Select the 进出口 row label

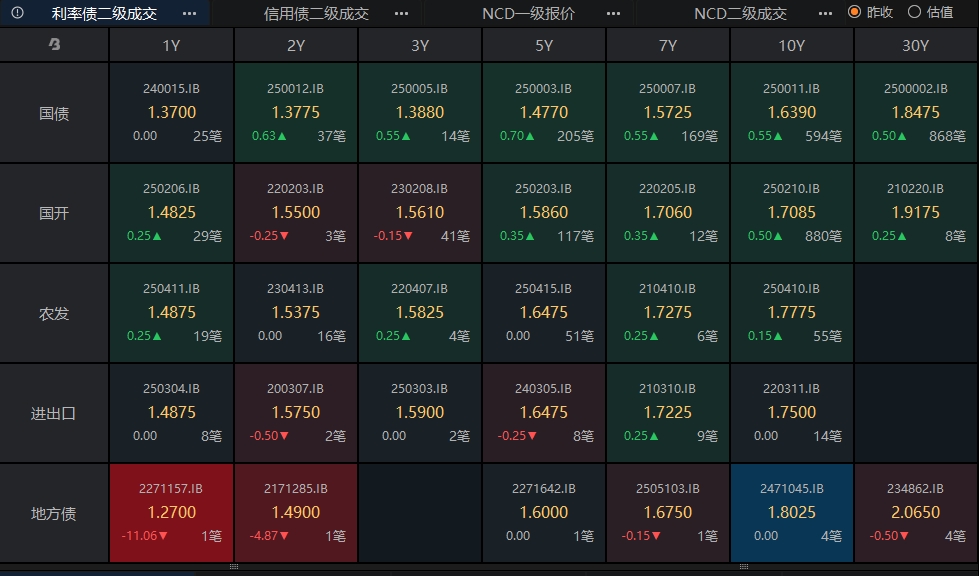coord(54,413)
